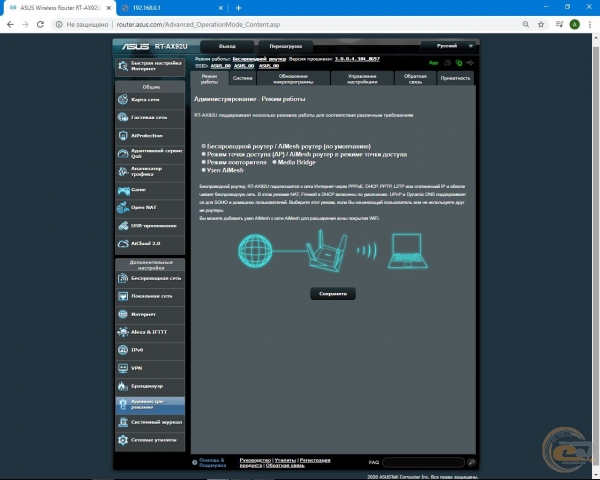This screenshot has height=480, width=600.
Task: Open the Internet (Интернет) sidebar item
Action: tap(150, 314)
